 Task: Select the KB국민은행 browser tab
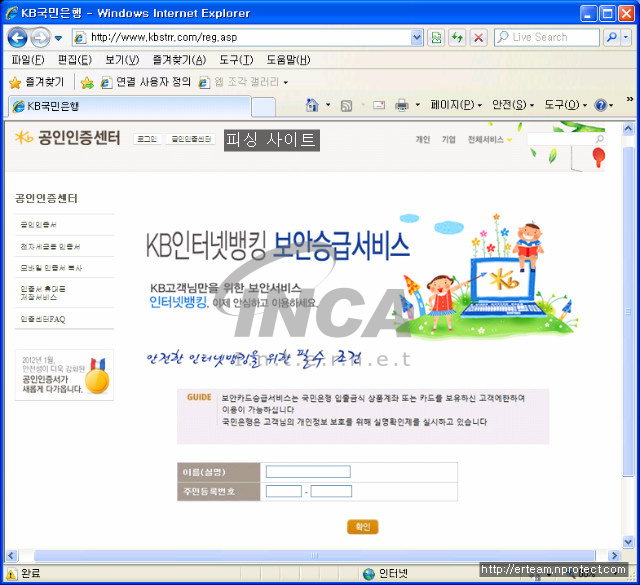click(129, 106)
